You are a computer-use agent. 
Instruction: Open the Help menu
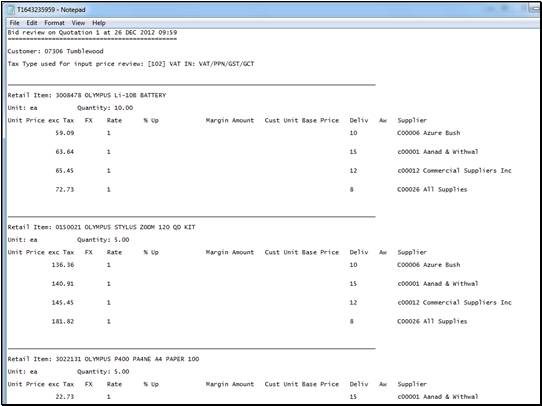(x=99, y=23)
